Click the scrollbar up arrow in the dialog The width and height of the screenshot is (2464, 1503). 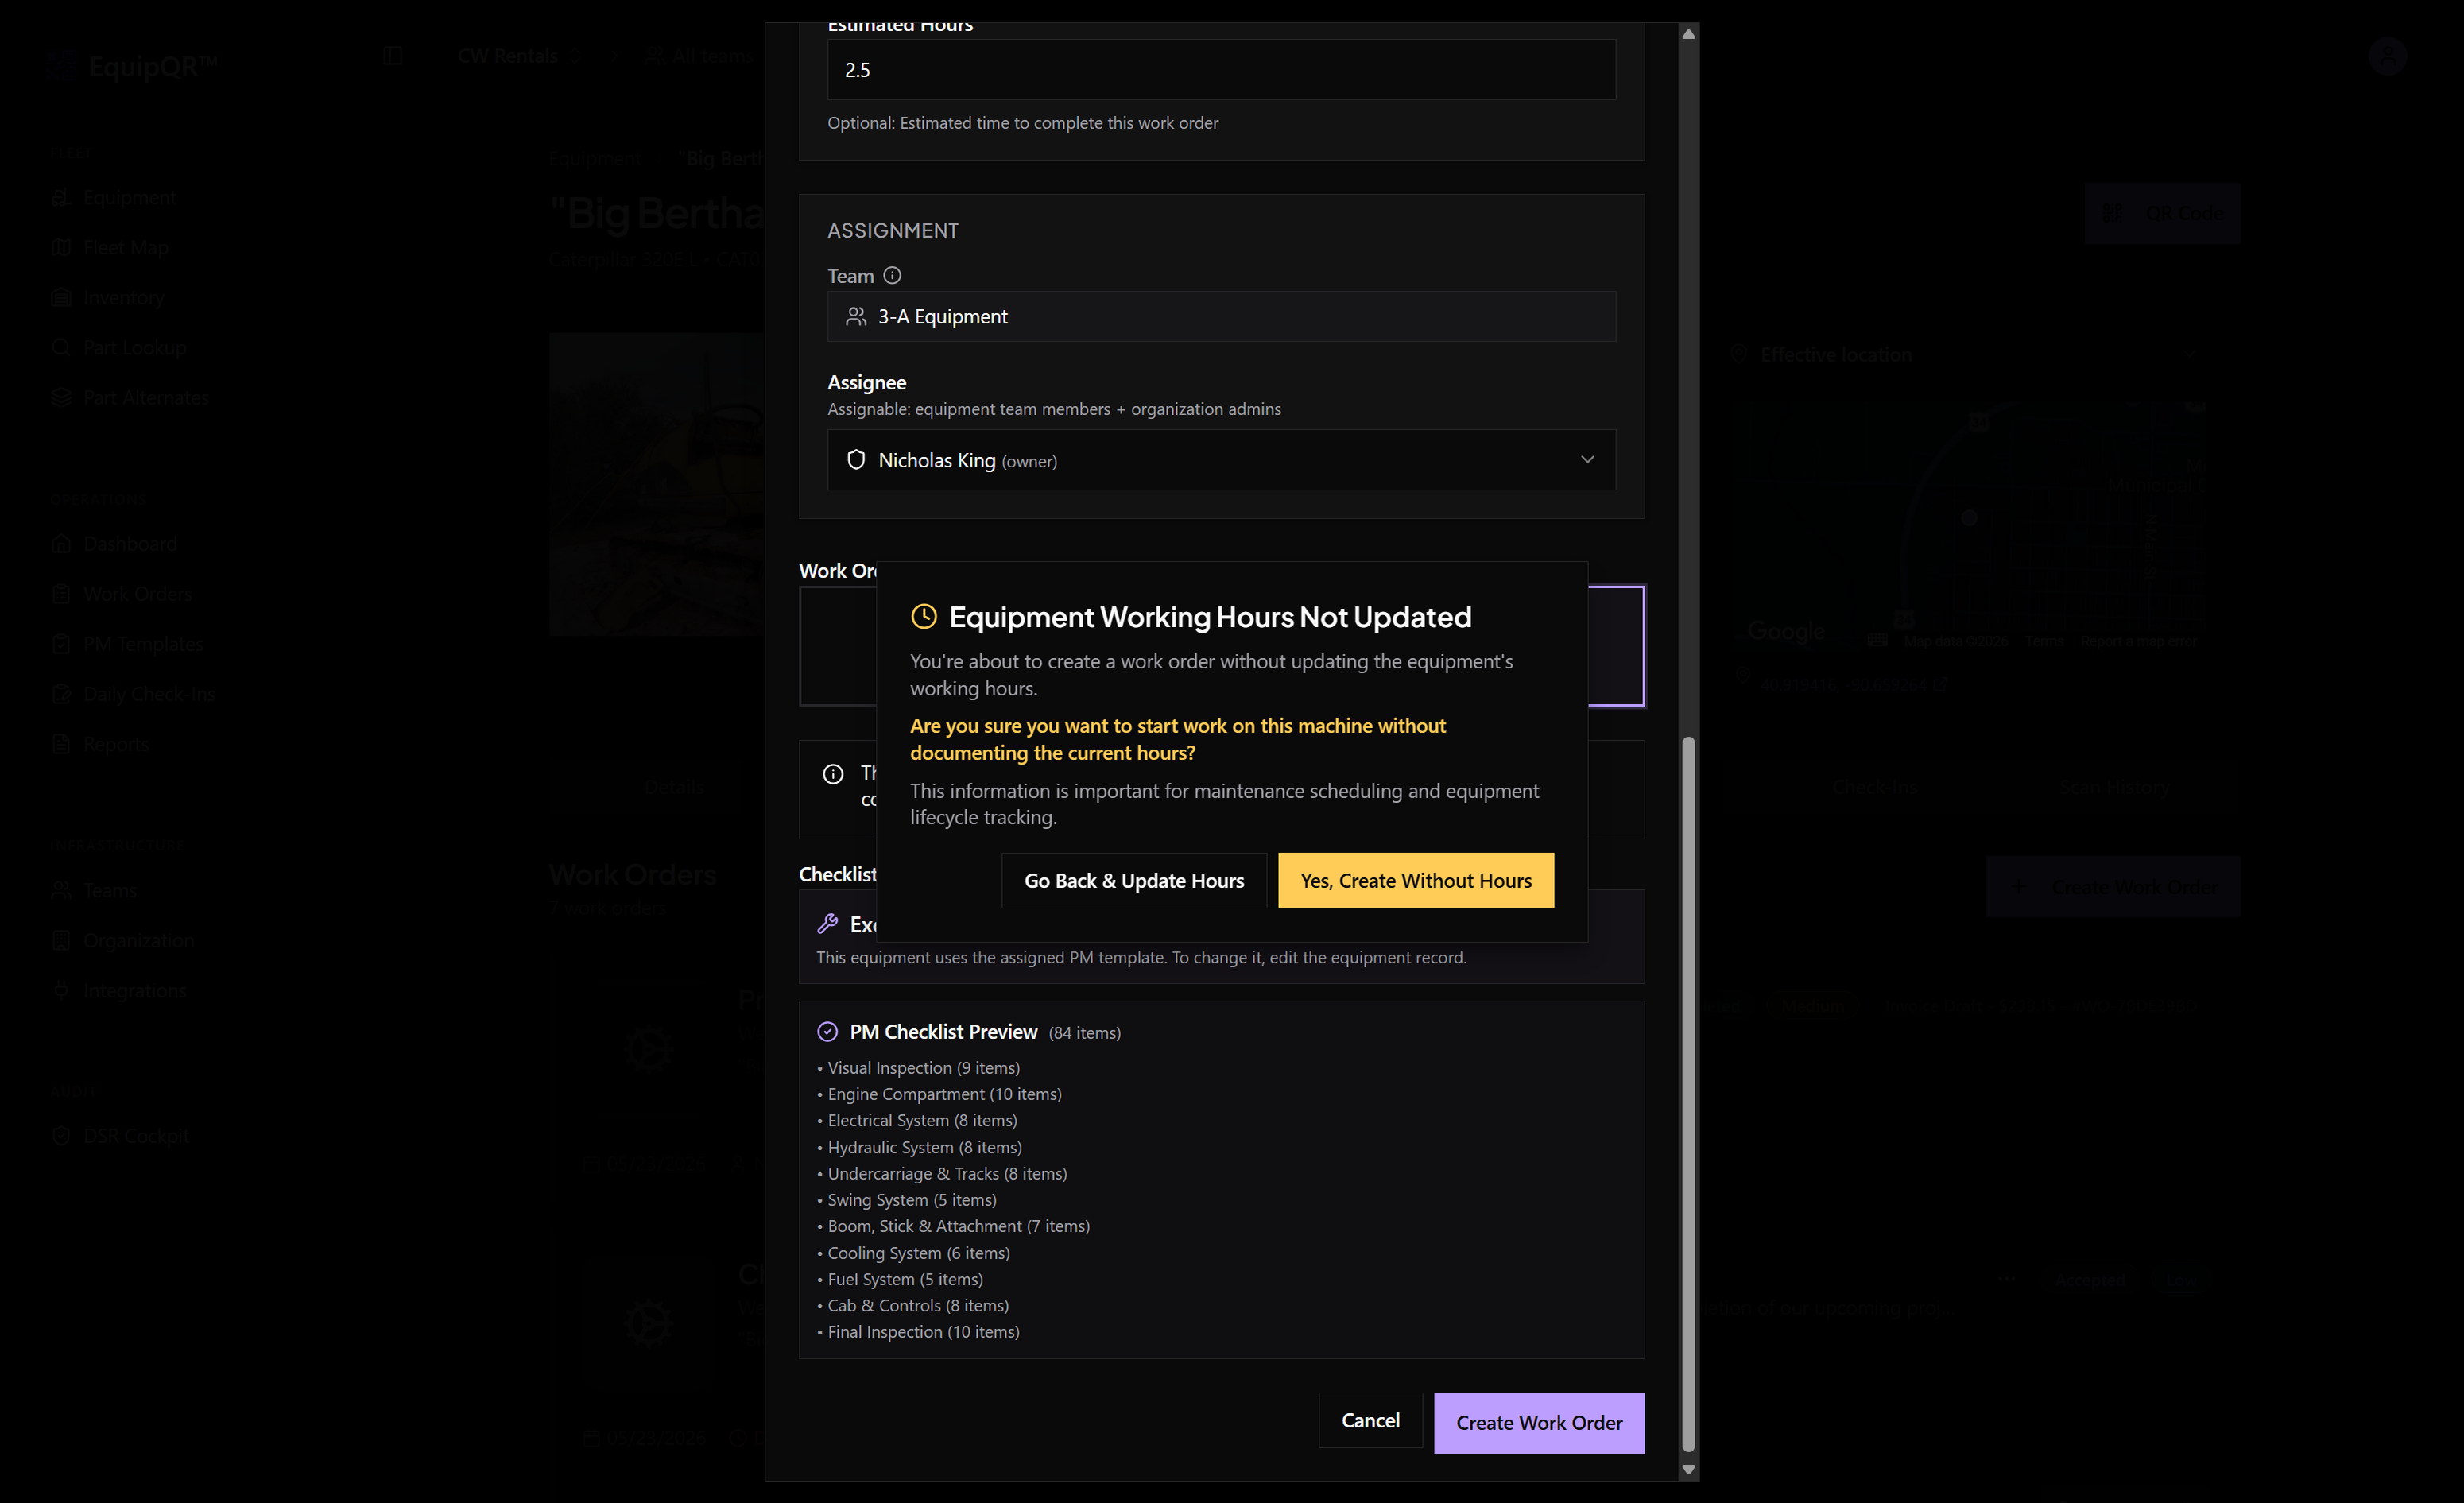coord(1688,34)
